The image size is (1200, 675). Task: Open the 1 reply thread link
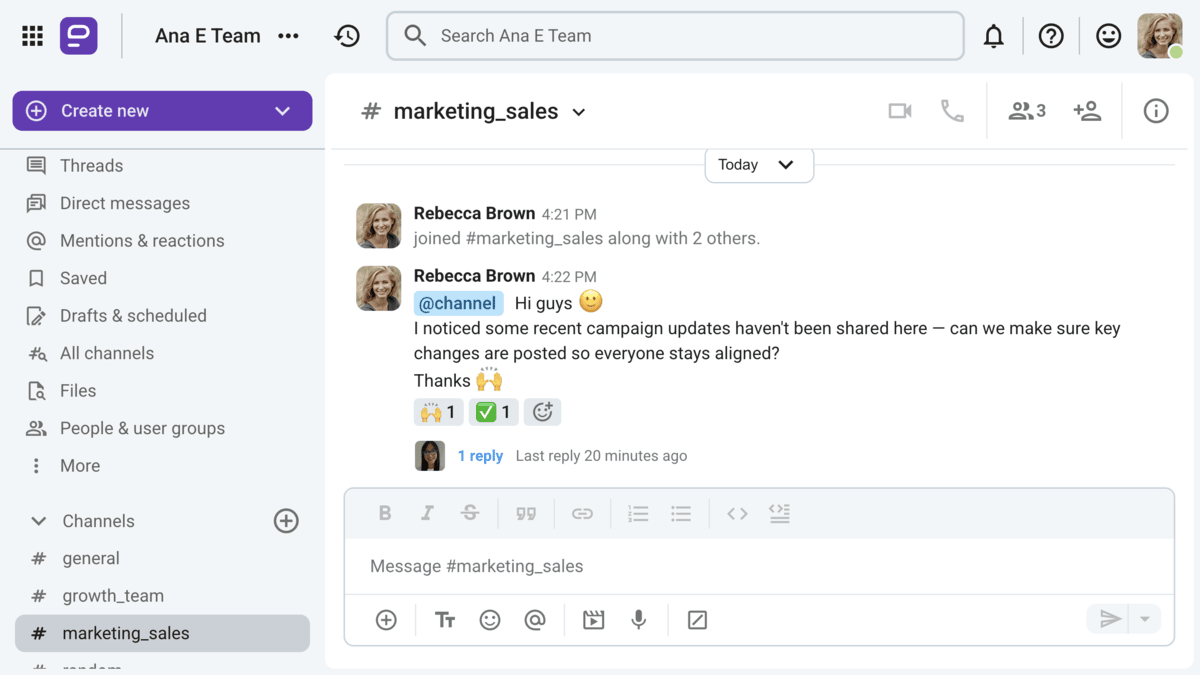(x=480, y=456)
